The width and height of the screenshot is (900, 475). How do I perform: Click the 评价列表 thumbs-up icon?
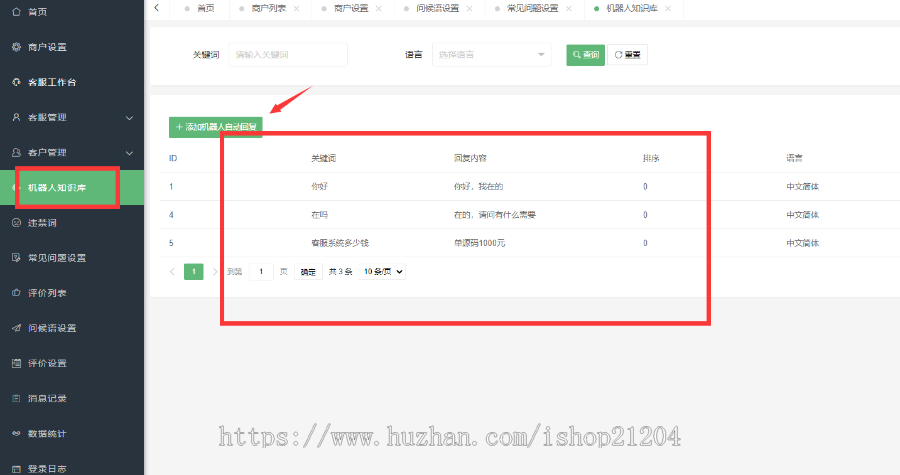(16, 293)
